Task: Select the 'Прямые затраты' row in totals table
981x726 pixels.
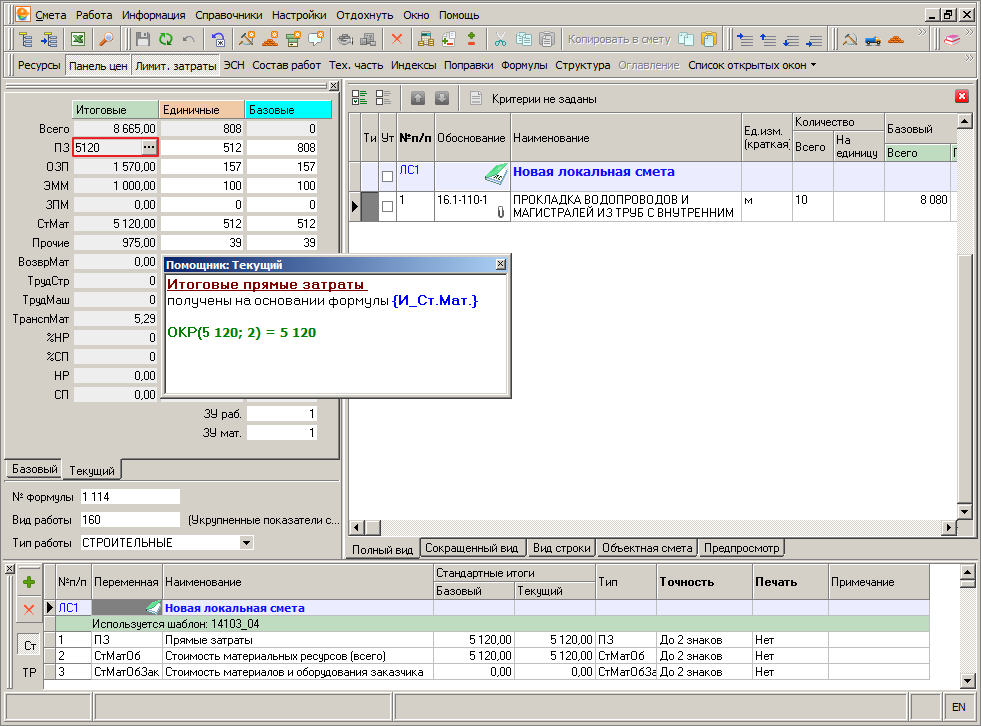Action: click(487, 640)
